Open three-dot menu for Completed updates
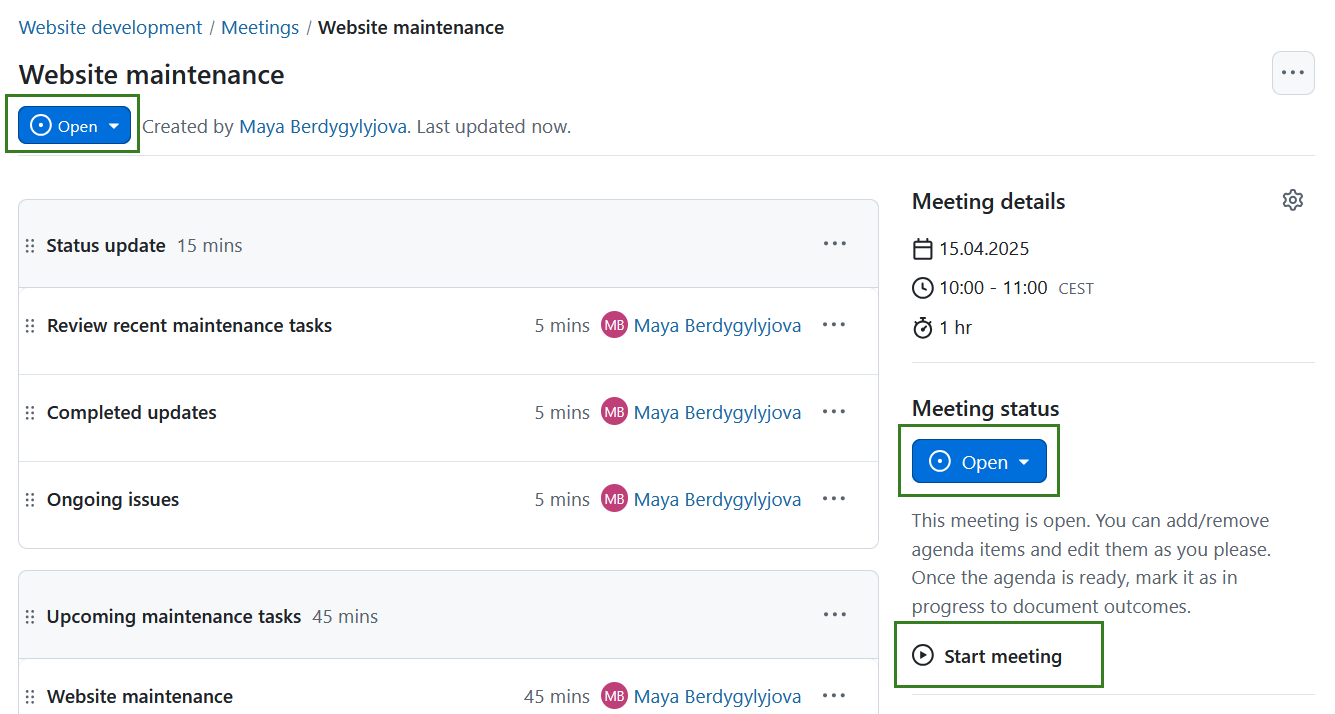1335x714 pixels. pyautogui.click(x=835, y=412)
